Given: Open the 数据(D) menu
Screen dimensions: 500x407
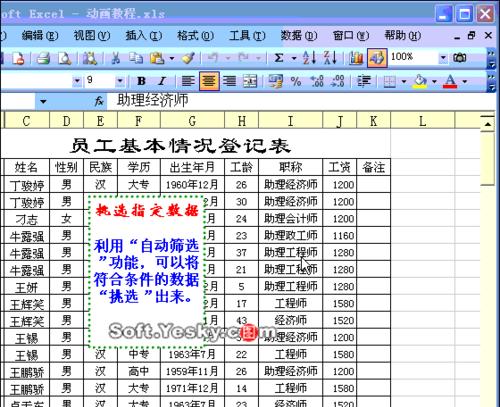Looking at the screenshot, I should 299,35.
